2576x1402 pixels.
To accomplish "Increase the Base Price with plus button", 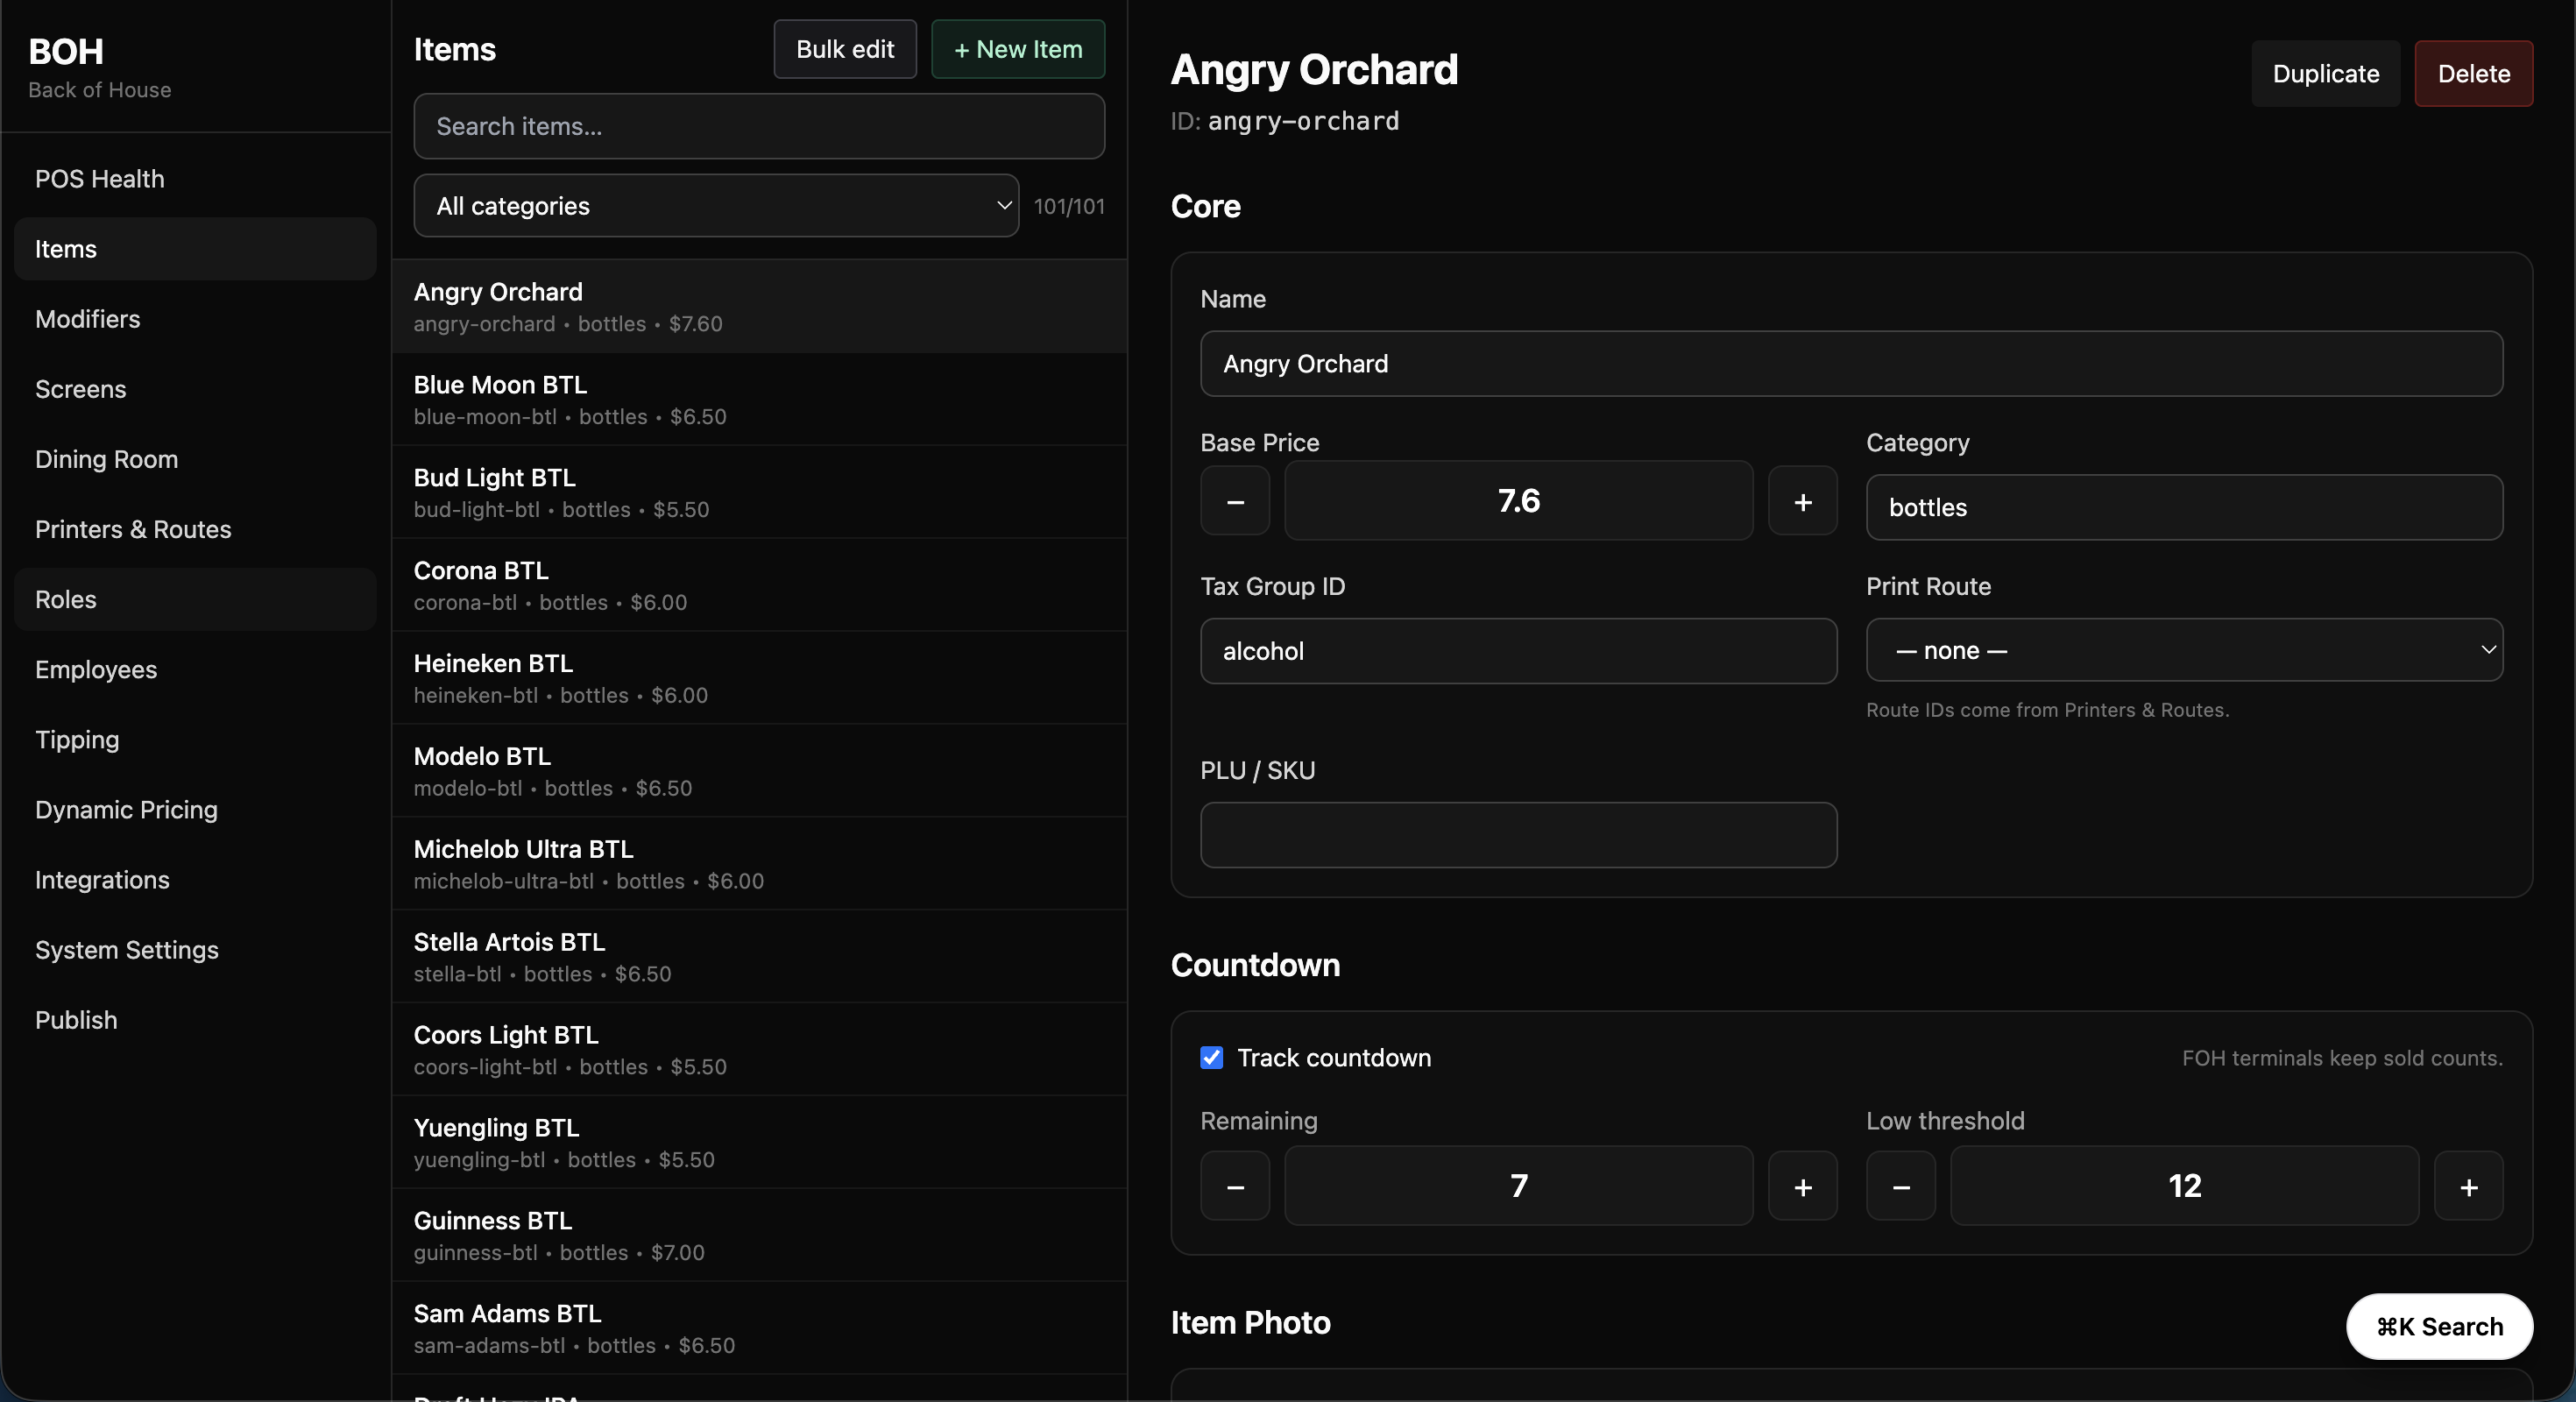I will point(1802,501).
